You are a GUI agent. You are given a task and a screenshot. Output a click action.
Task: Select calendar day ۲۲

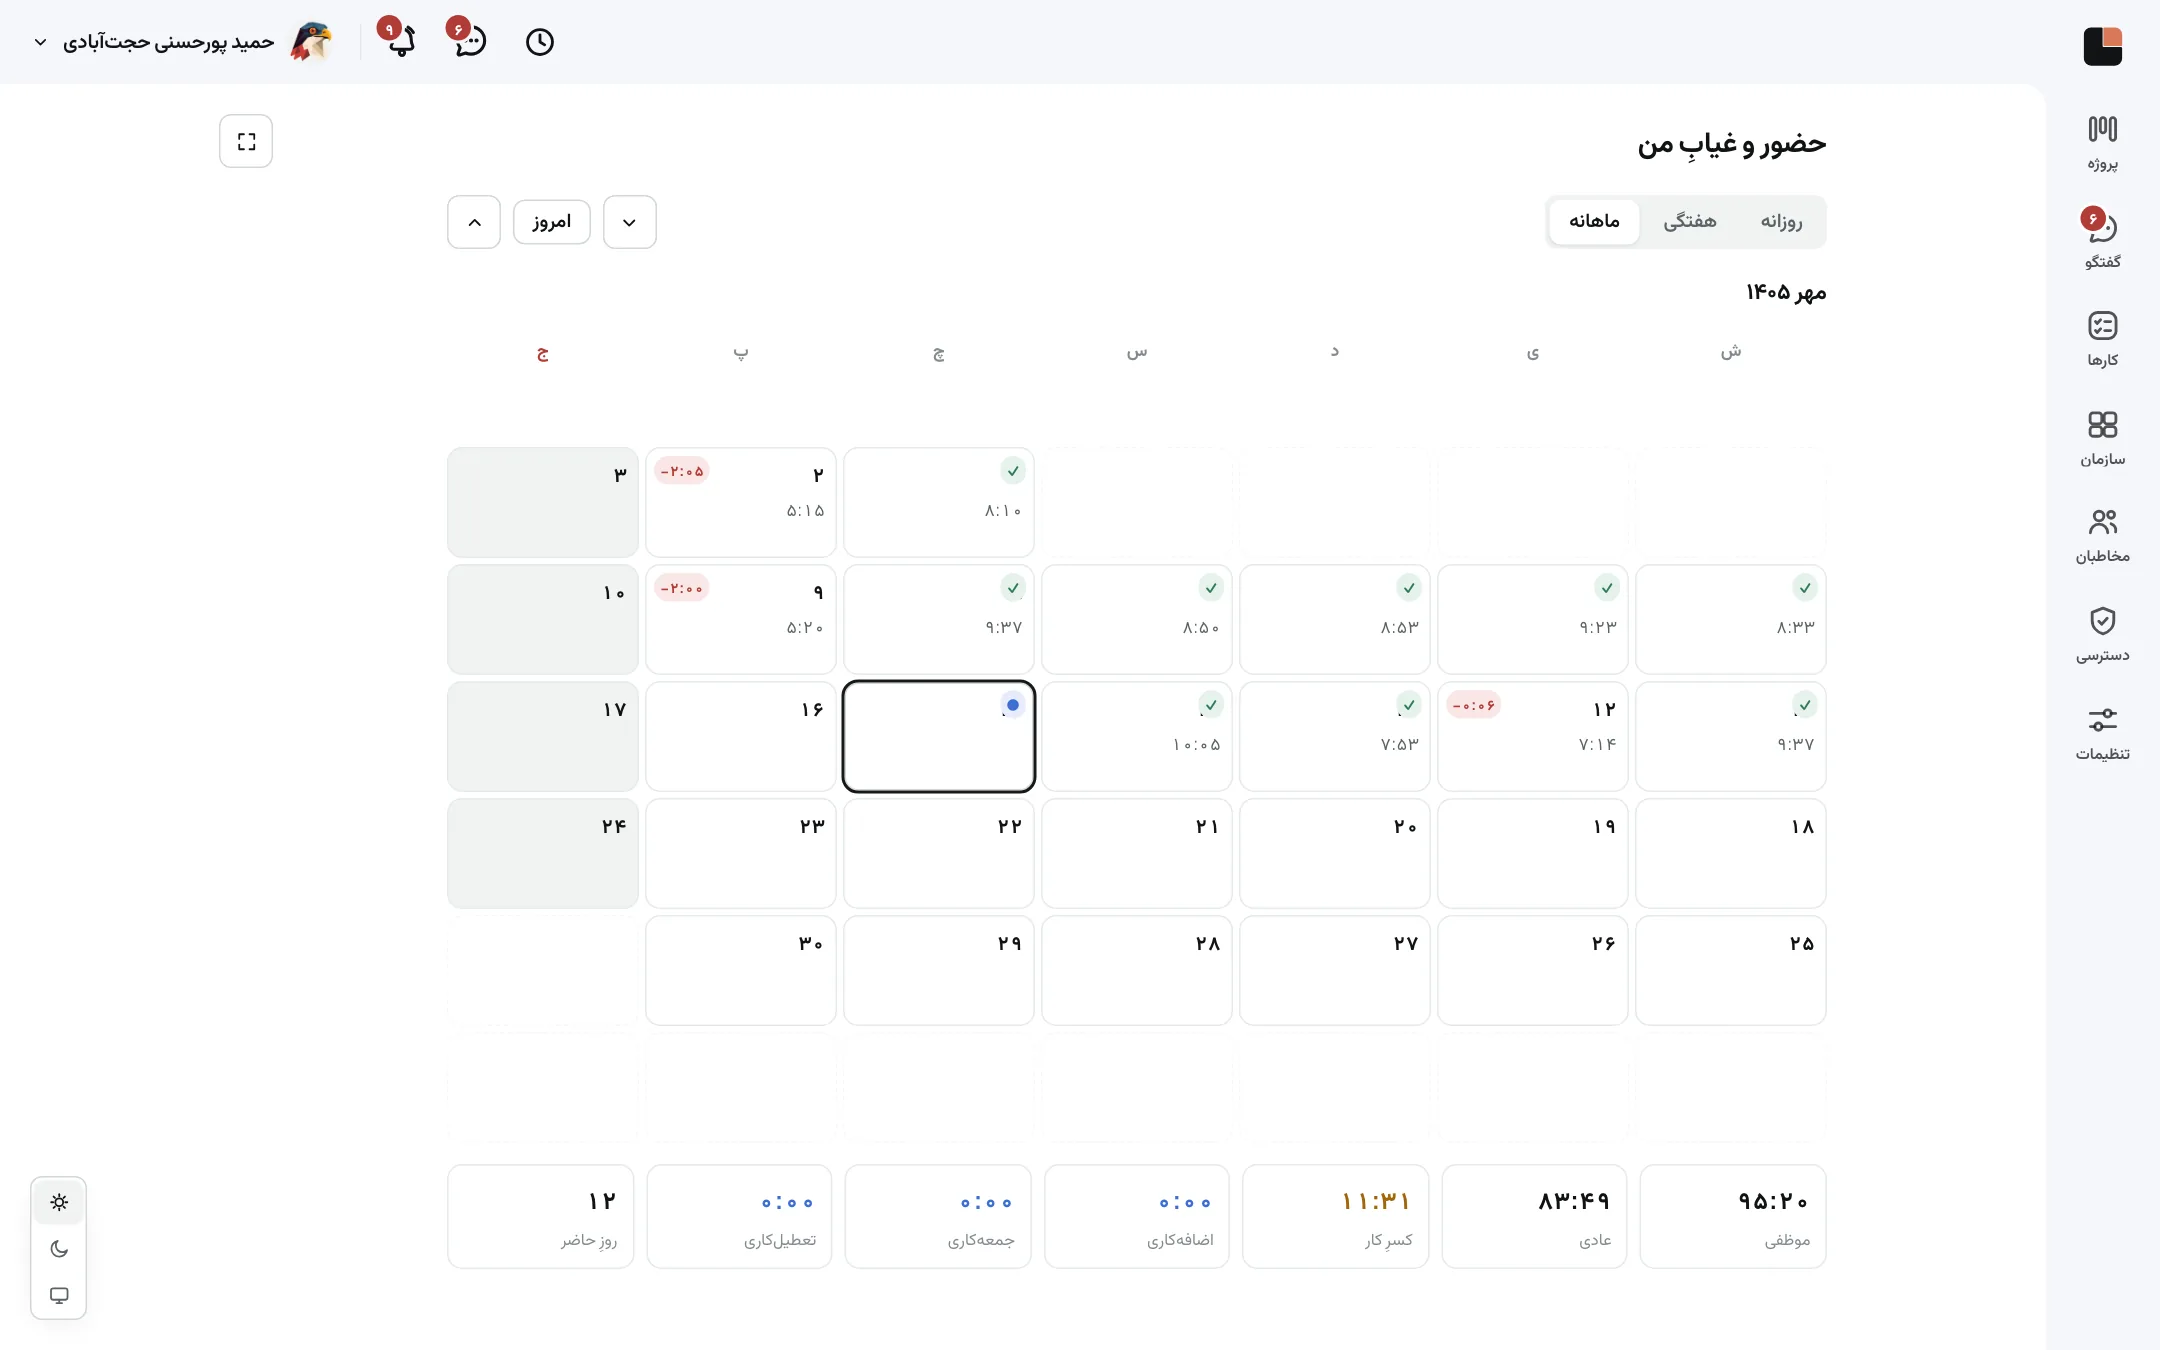pyautogui.click(x=939, y=853)
